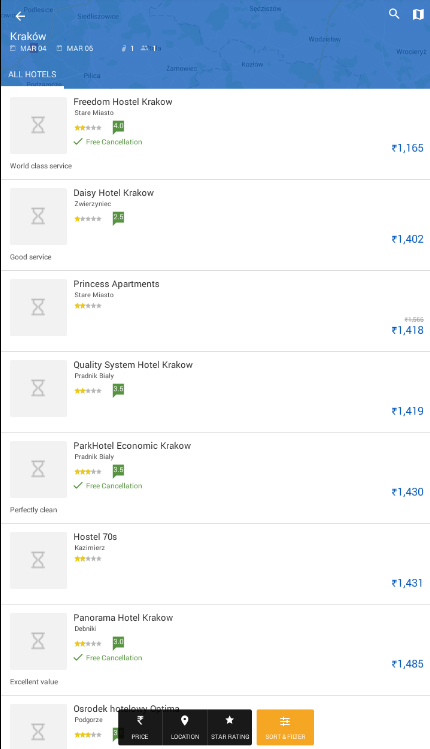Open Princess Apartments listing
430x749 pixels.
215,311
